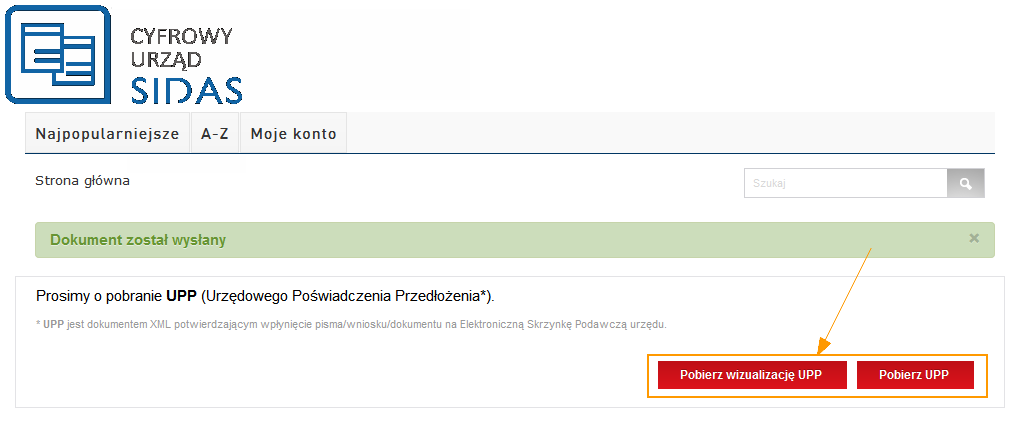
Task: Click the orange arrow annotation line
Action: 848,296
